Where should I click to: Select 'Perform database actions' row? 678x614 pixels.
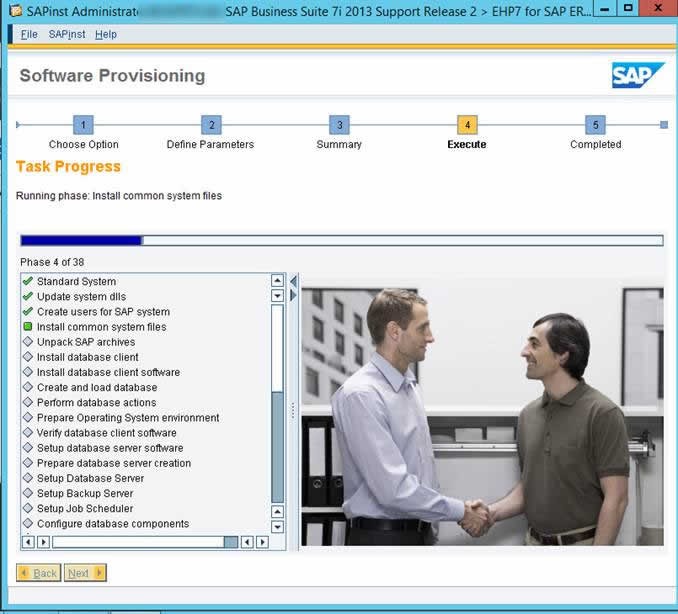(x=145, y=403)
